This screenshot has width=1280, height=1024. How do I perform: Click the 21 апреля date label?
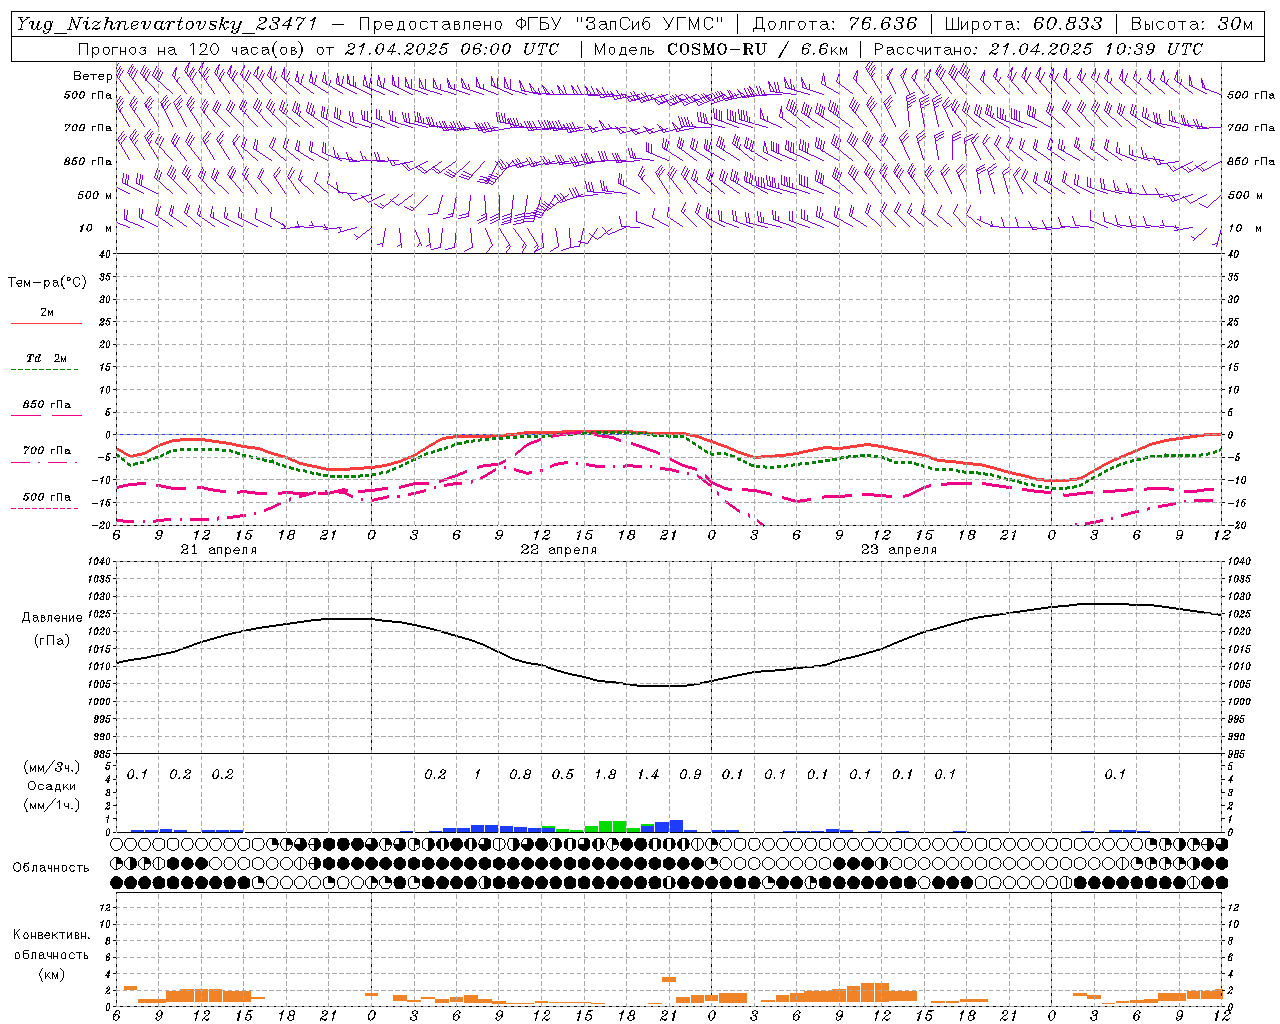(x=218, y=550)
